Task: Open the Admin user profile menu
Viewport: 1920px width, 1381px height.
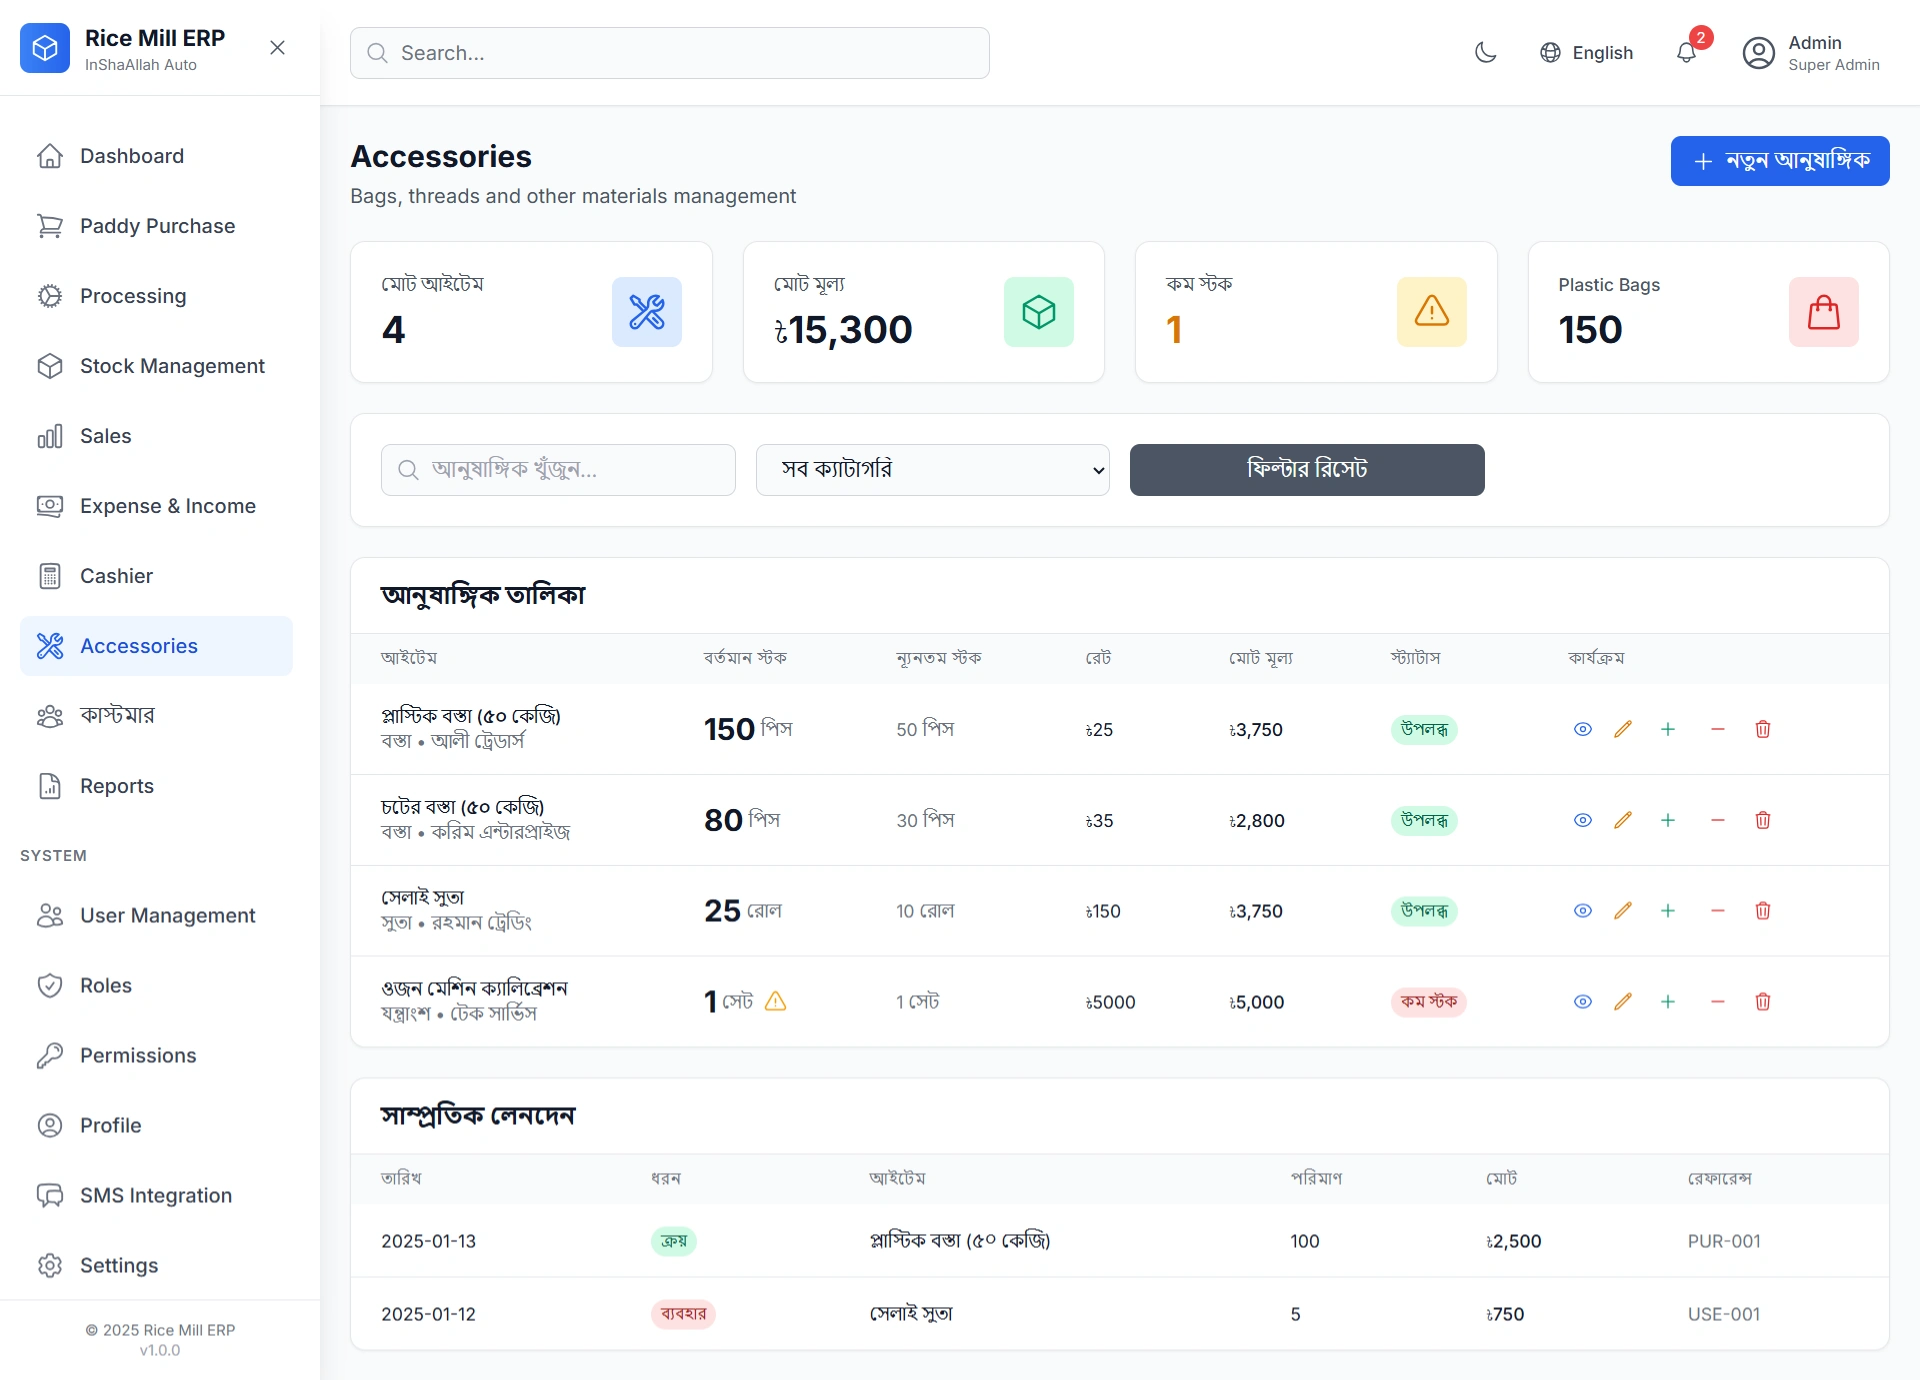Action: click(1811, 53)
